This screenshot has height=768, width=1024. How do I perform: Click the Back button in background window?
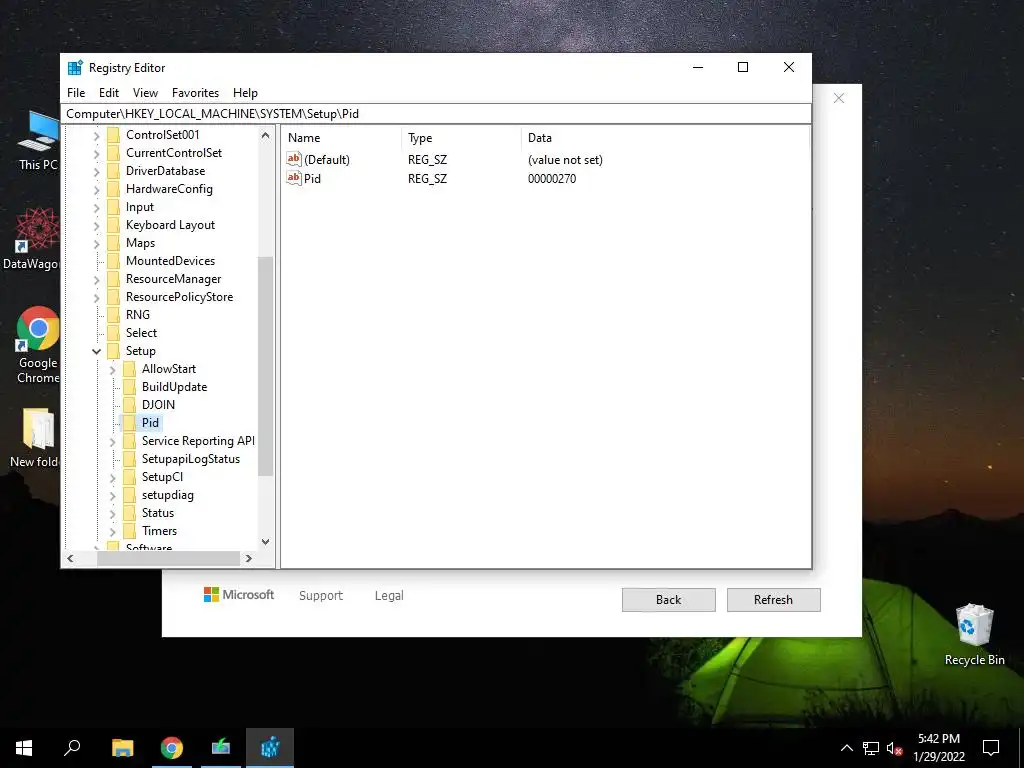pyautogui.click(x=669, y=600)
